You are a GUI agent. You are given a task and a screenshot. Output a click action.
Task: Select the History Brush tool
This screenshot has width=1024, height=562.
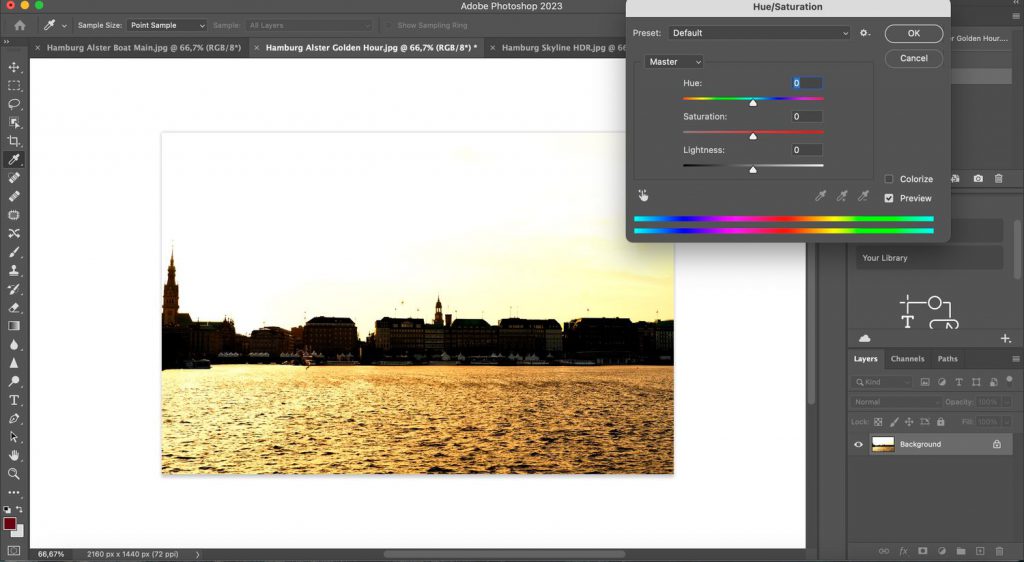point(14,289)
